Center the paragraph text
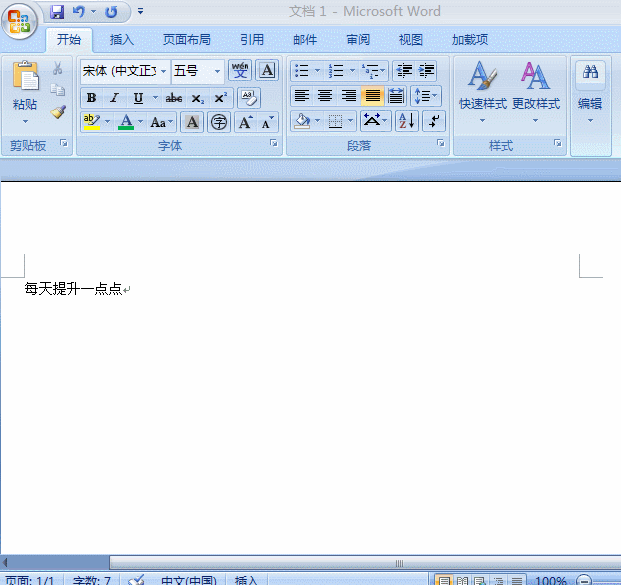 (x=325, y=96)
